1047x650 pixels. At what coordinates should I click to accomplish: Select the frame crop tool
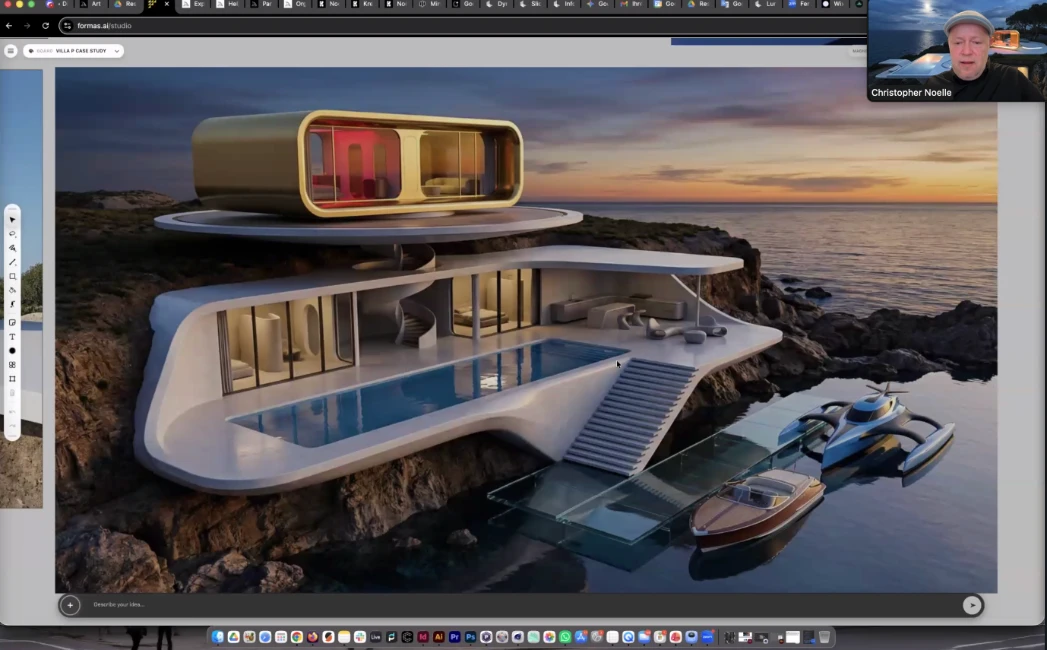point(12,379)
